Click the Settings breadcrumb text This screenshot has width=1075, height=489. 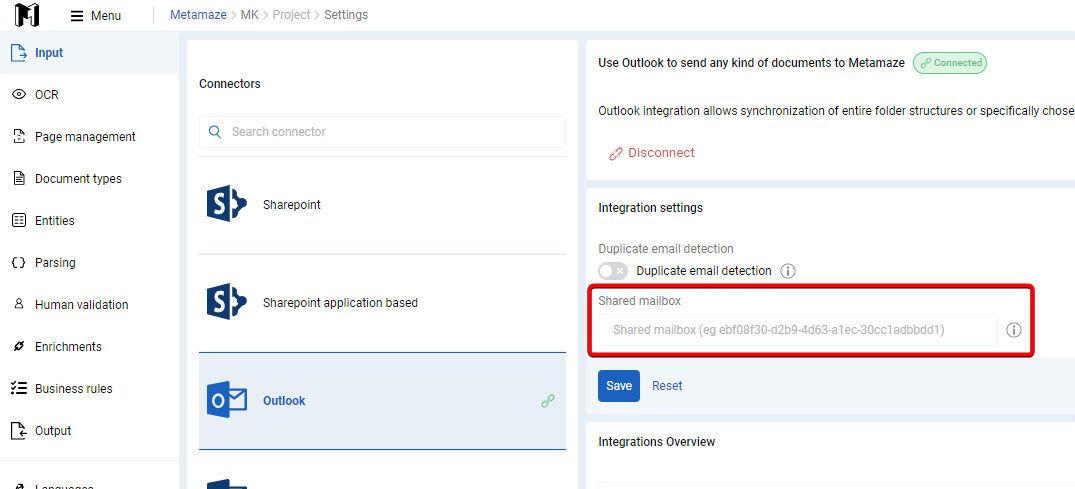[346, 14]
